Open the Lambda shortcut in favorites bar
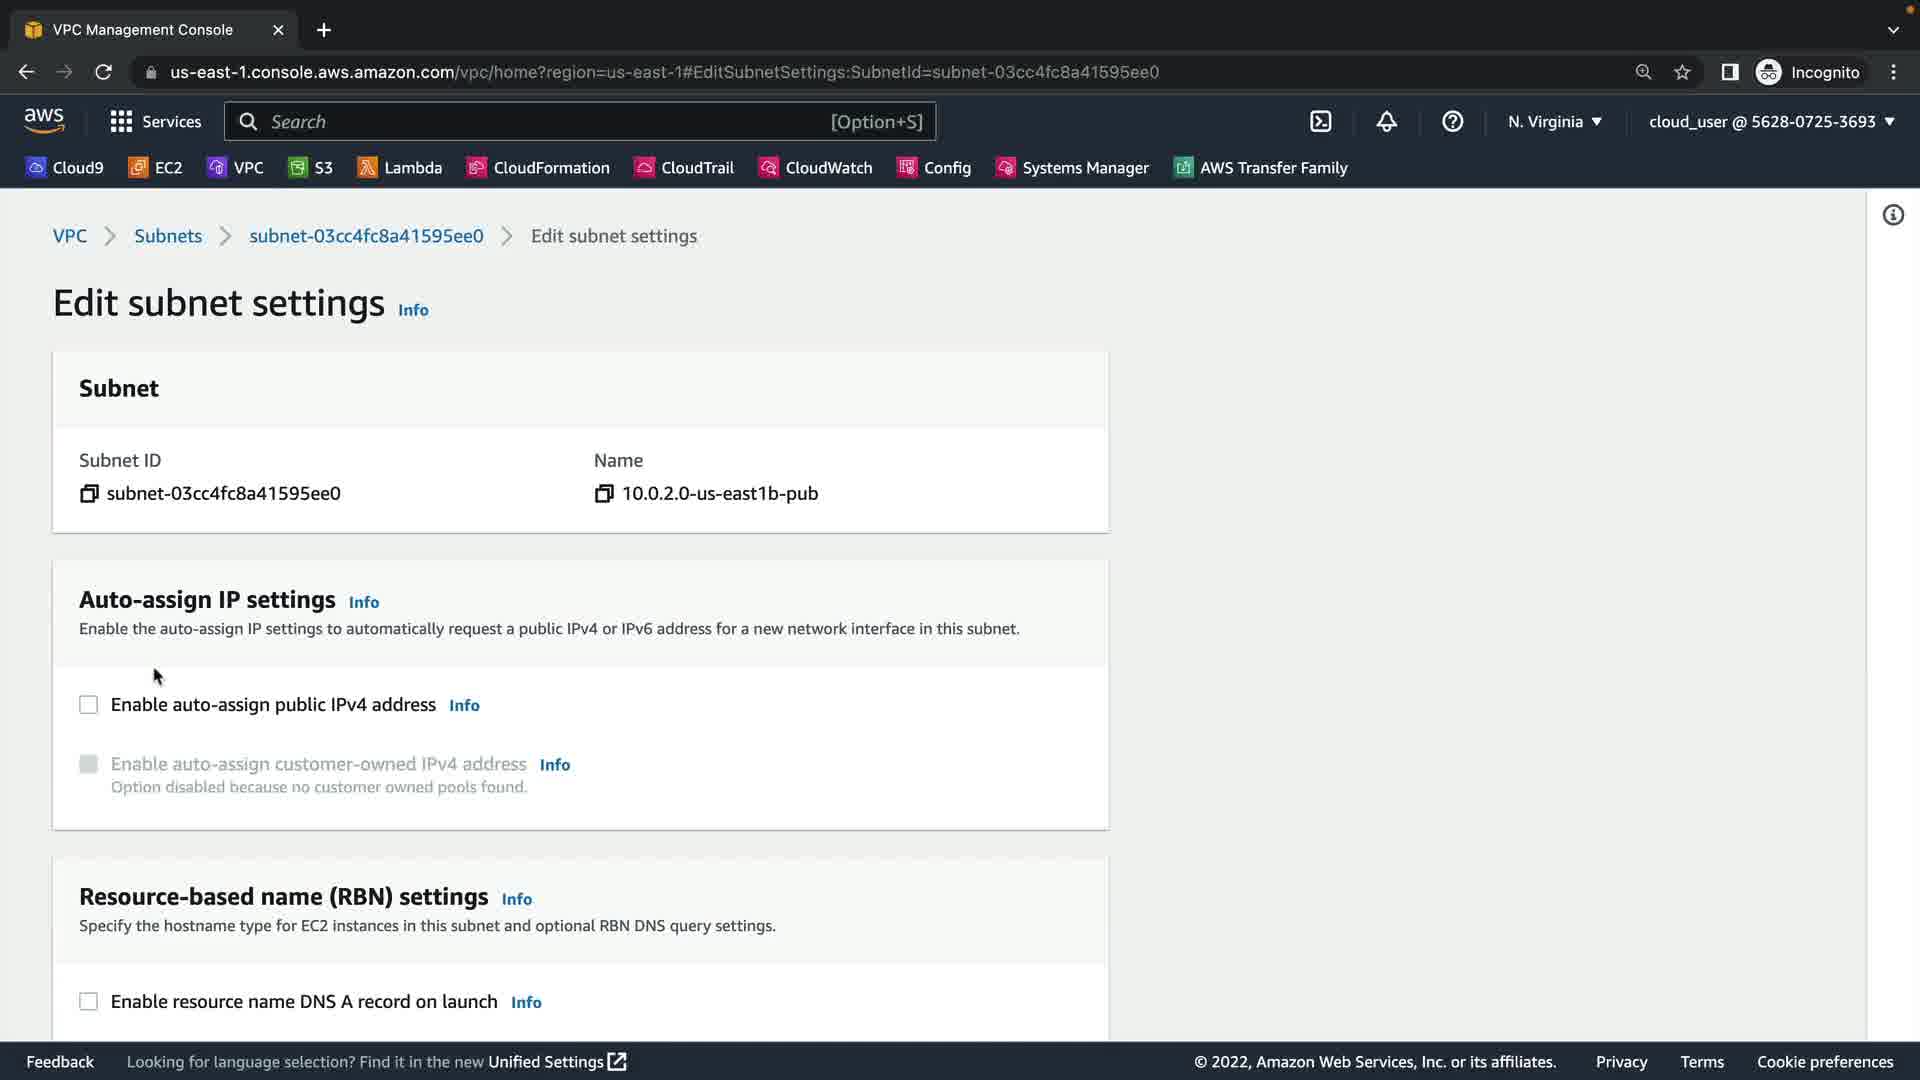This screenshot has height=1080, width=1920. 399,168
